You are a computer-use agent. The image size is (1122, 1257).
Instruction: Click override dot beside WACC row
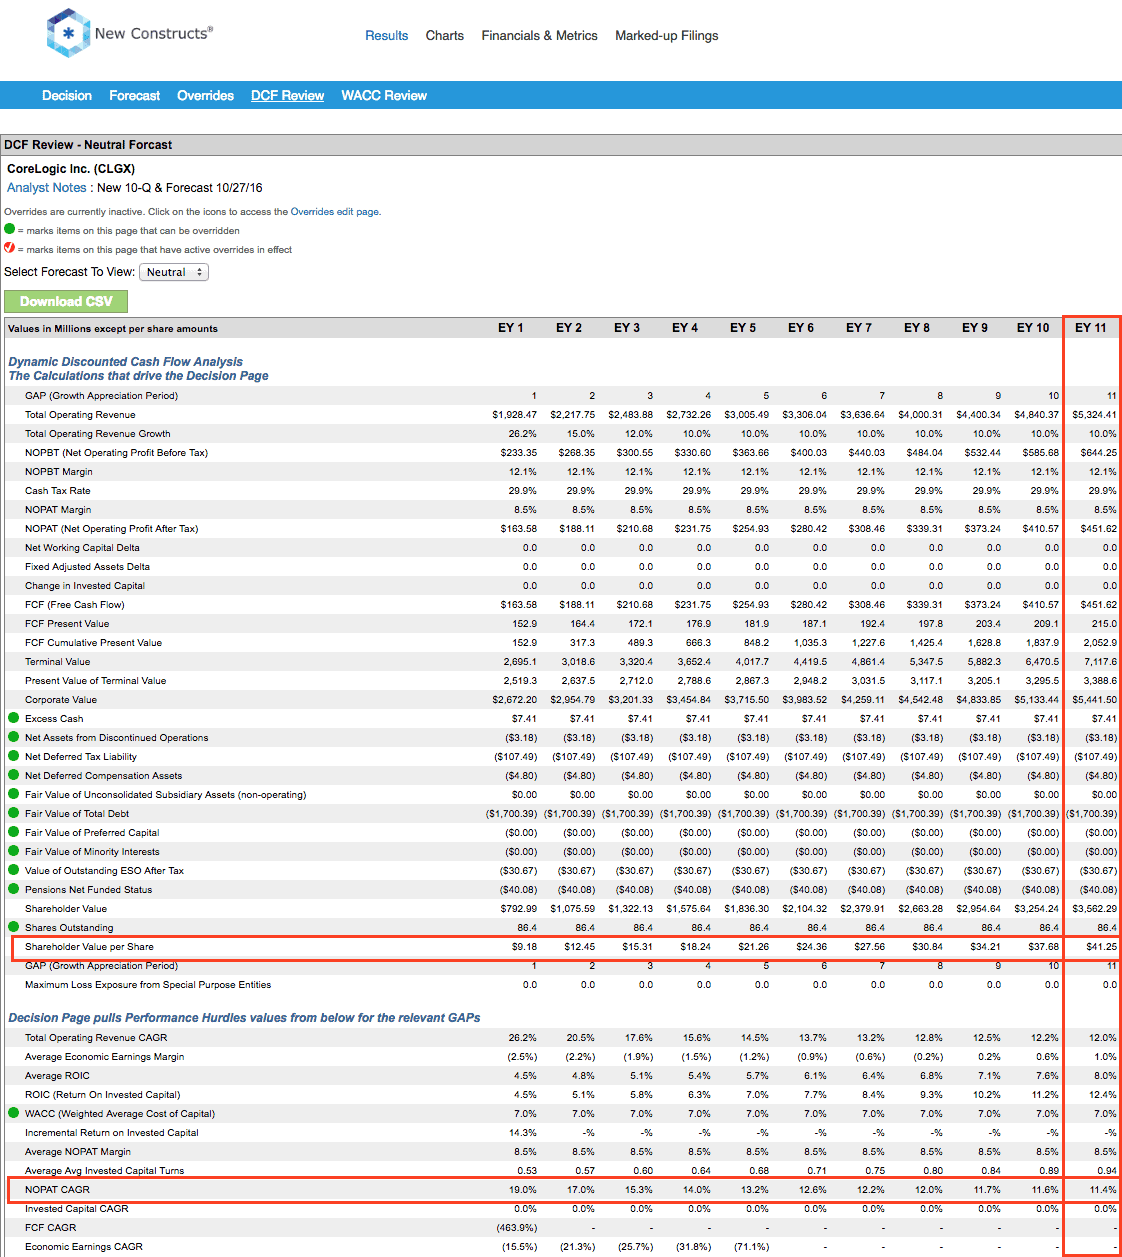click(x=13, y=1113)
